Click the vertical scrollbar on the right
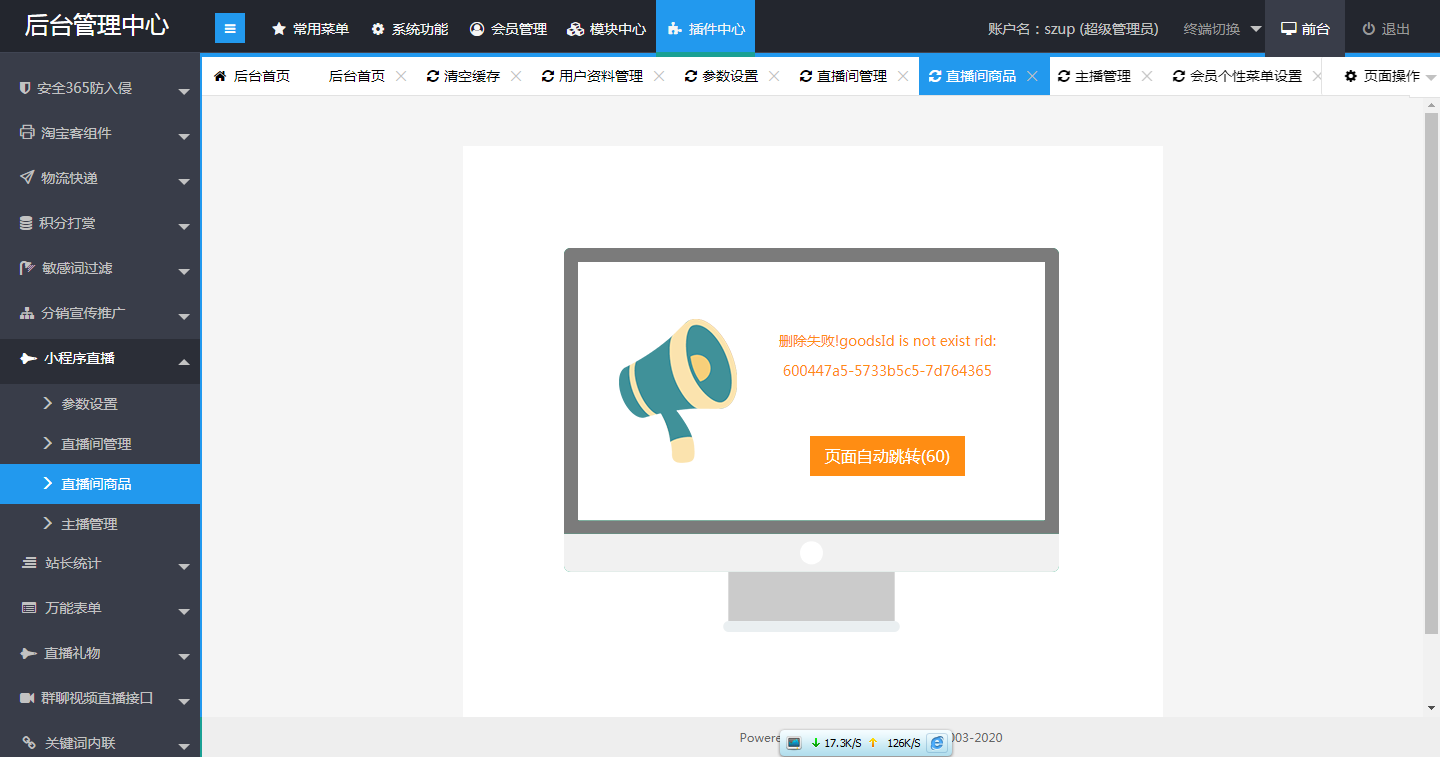 1431,372
